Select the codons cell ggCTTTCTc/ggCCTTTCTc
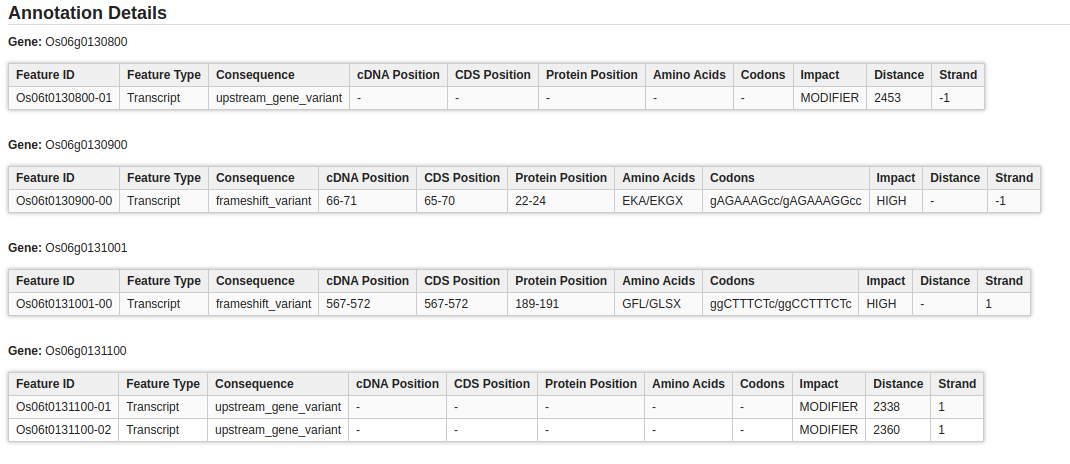The height and width of the screenshot is (464, 1070). coord(780,304)
